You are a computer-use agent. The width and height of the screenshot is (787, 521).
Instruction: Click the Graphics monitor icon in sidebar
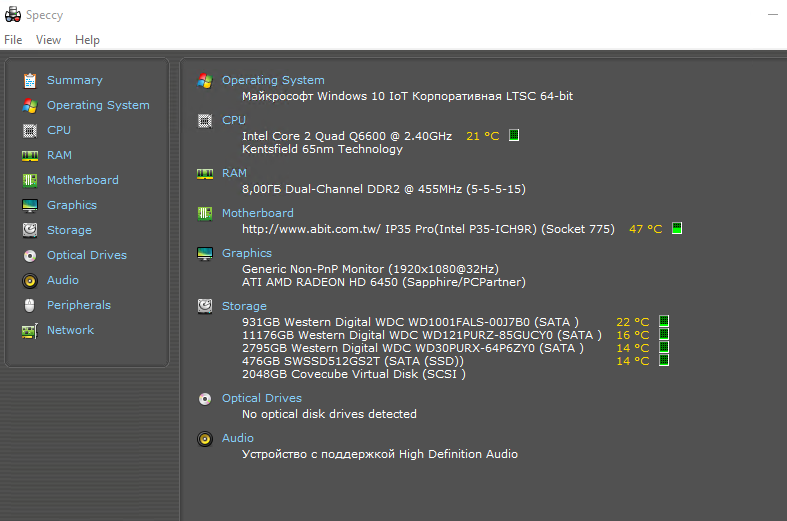click(30, 205)
